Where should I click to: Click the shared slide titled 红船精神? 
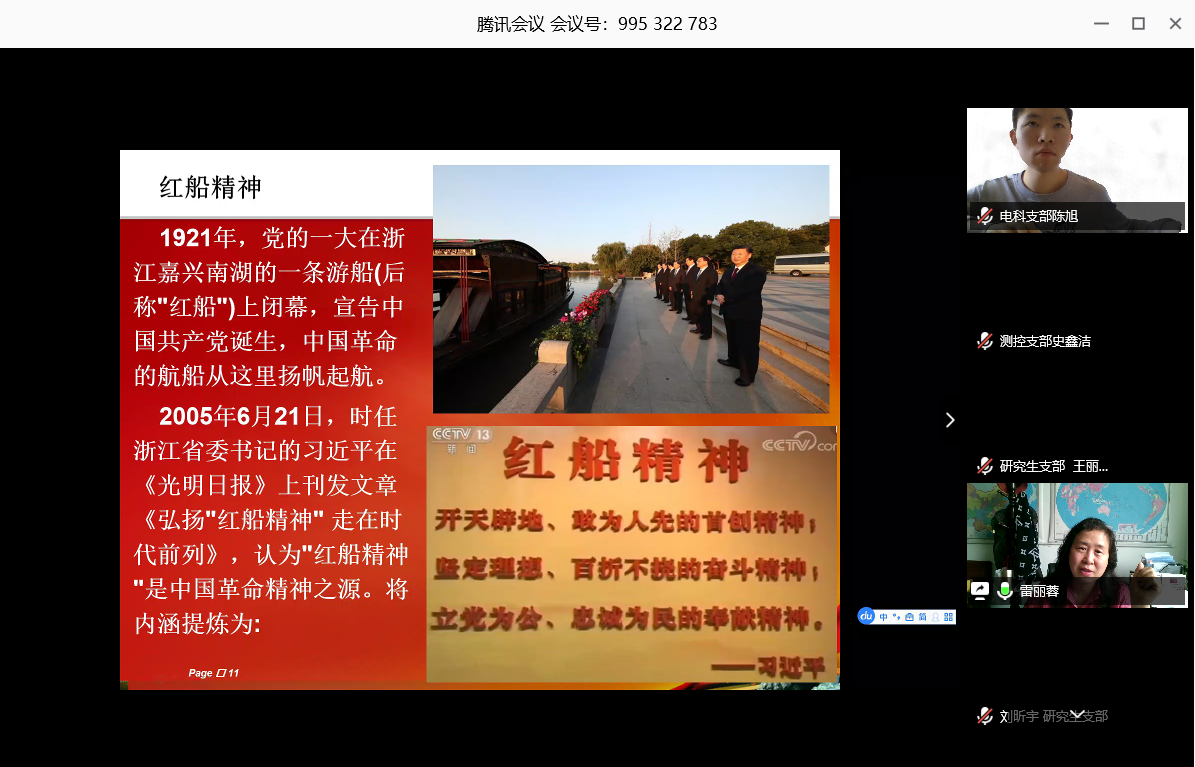479,420
